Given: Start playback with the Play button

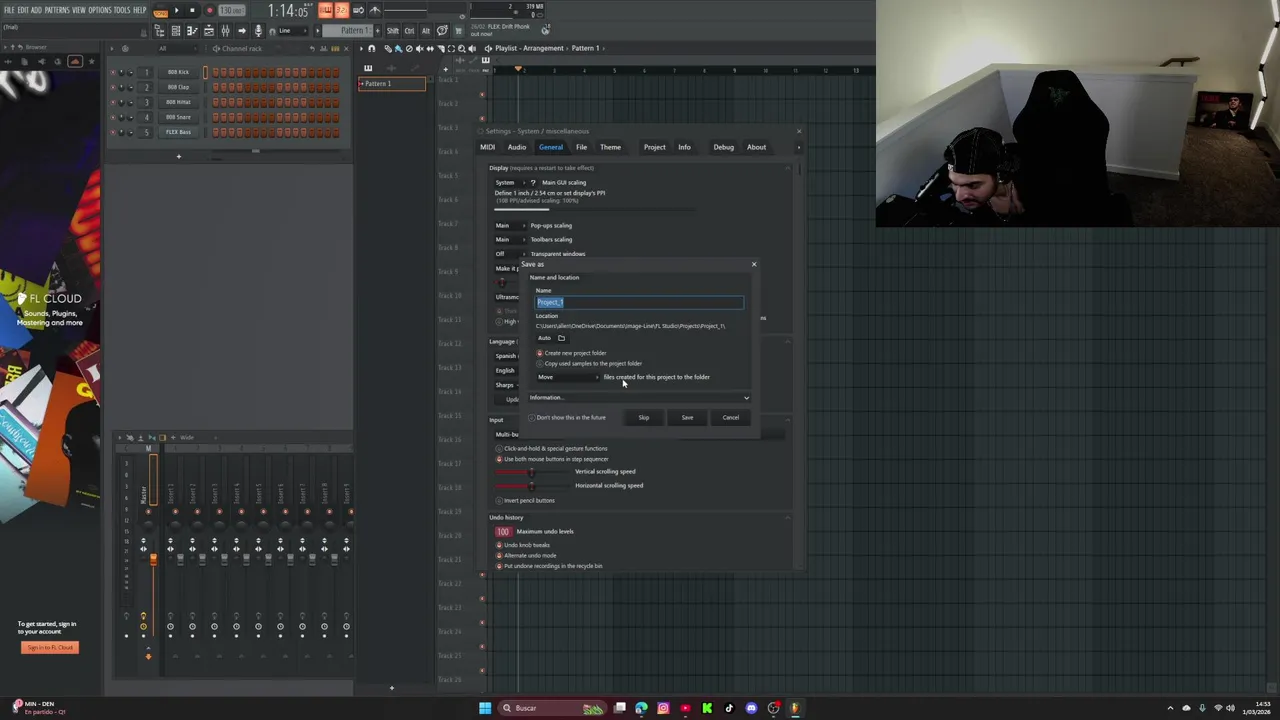Looking at the screenshot, I should point(177,10).
